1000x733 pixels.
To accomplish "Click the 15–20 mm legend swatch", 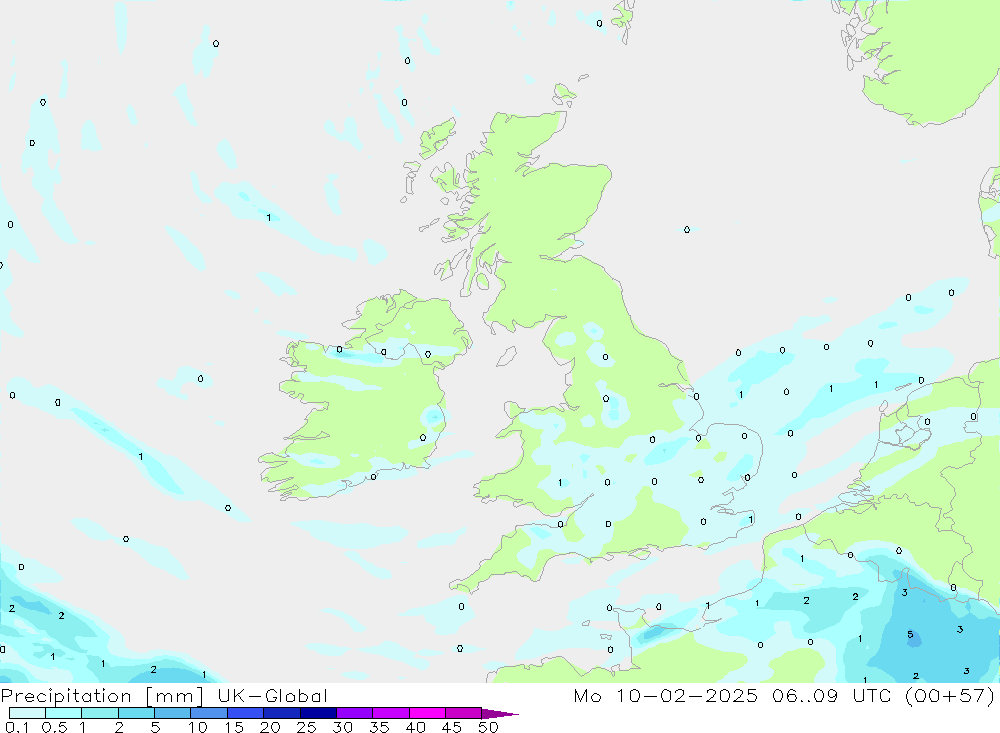I will pyautogui.click(x=246, y=713).
